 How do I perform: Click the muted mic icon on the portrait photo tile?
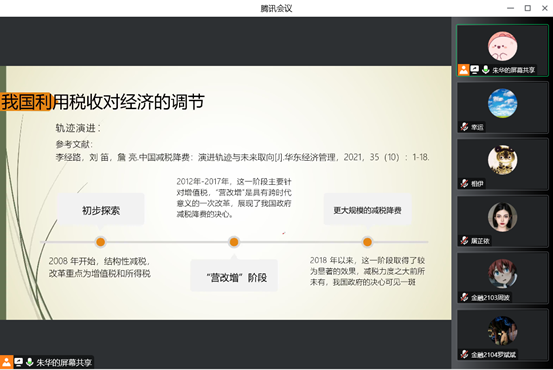coord(464,241)
